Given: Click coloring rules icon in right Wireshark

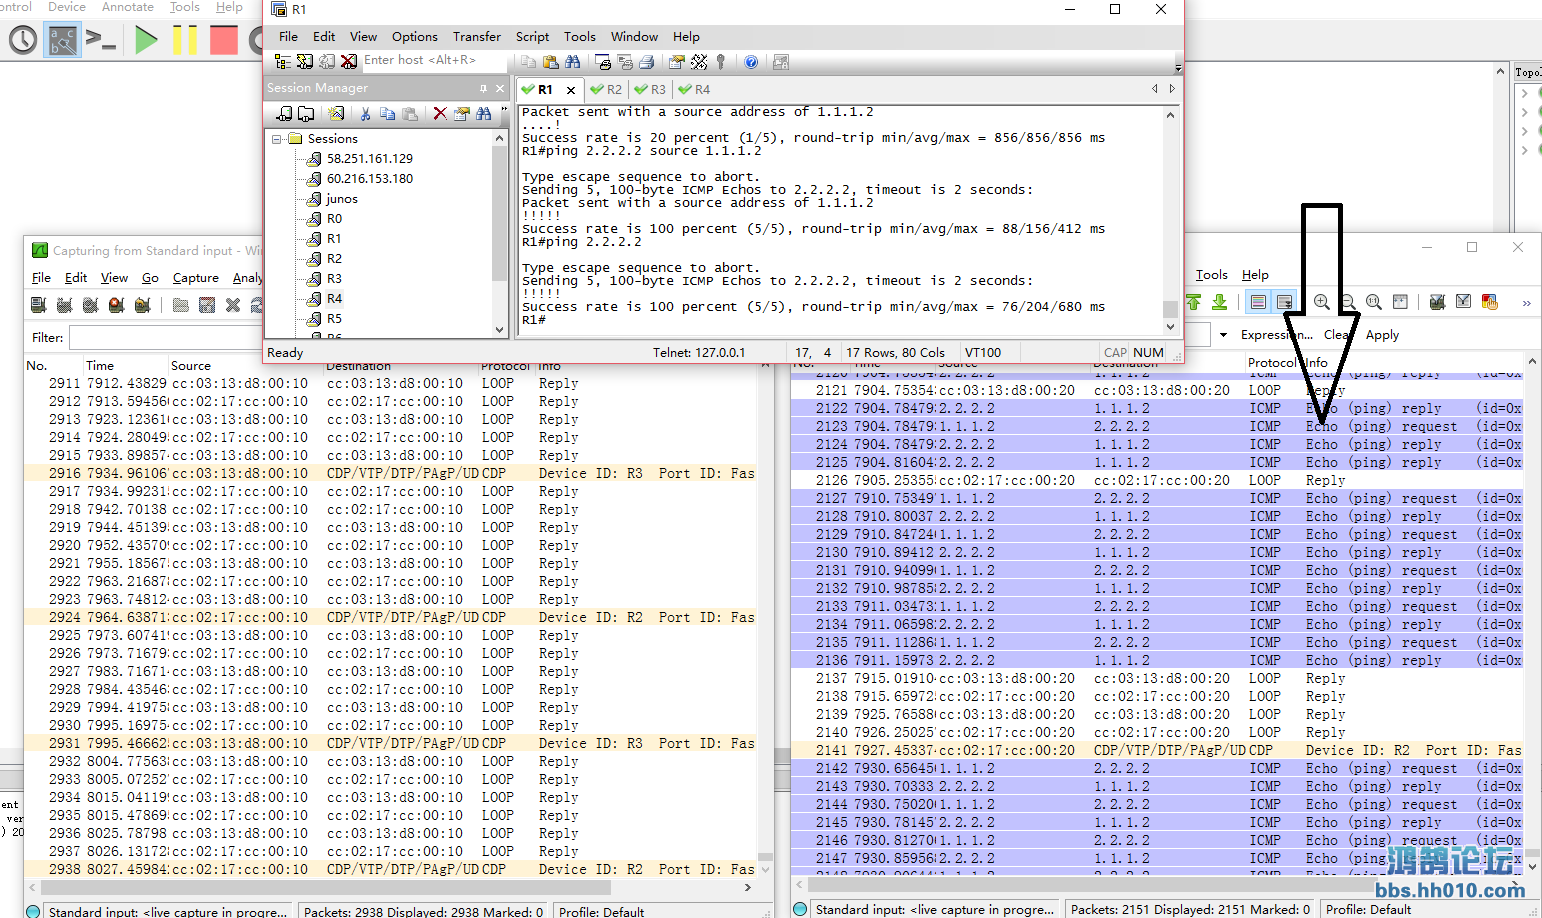Looking at the screenshot, I should coord(1490,302).
